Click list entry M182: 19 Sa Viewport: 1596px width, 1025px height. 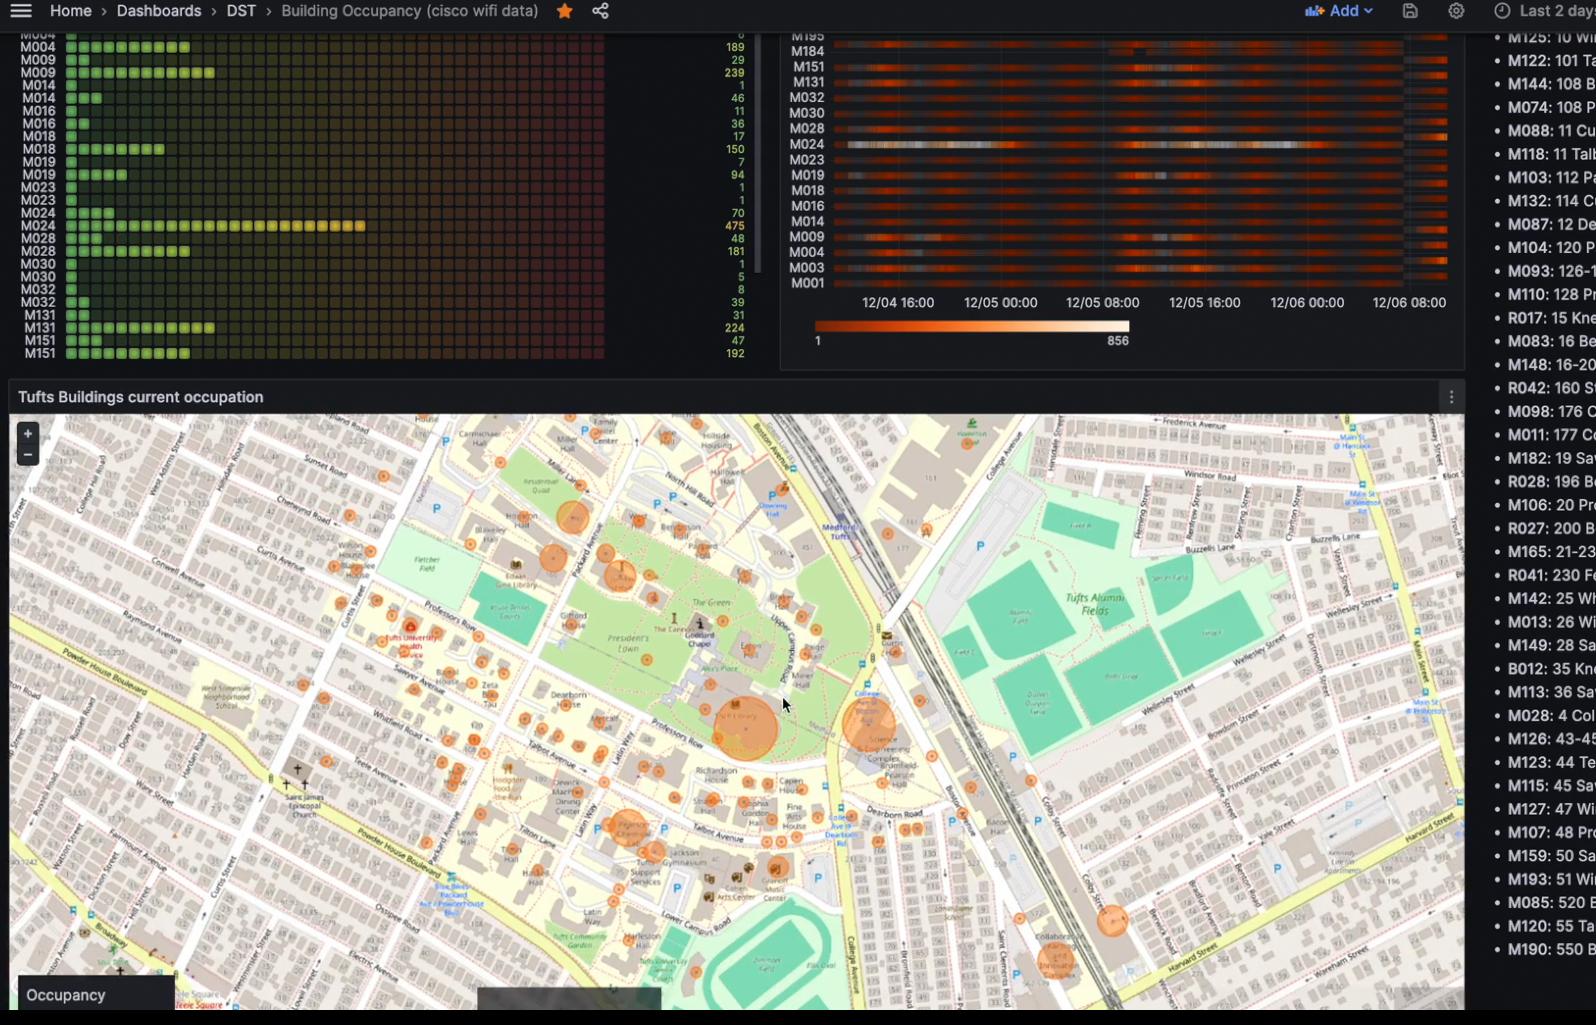click(1551, 458)
